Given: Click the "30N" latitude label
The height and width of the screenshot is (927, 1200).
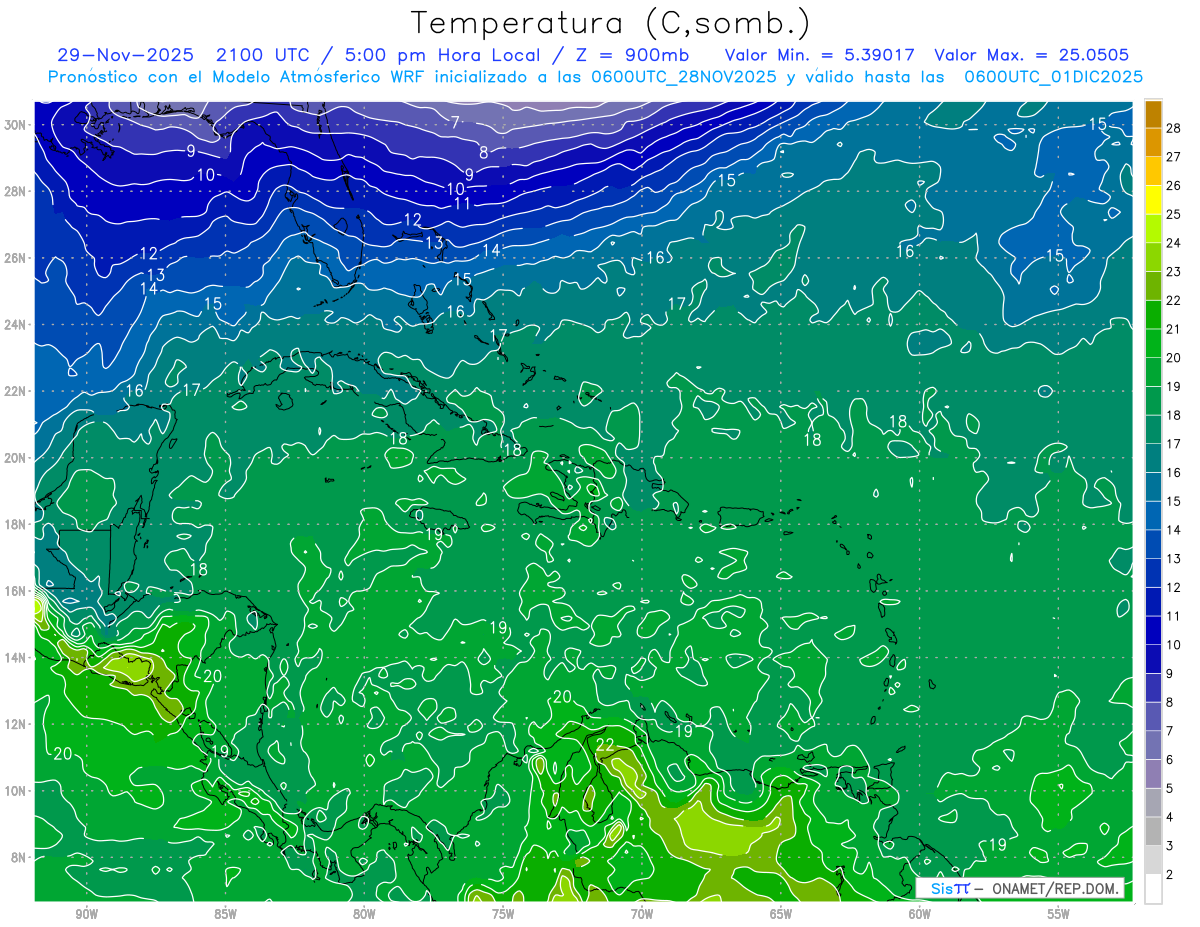Looking at the screenshot, I should [x=17, y=125].
